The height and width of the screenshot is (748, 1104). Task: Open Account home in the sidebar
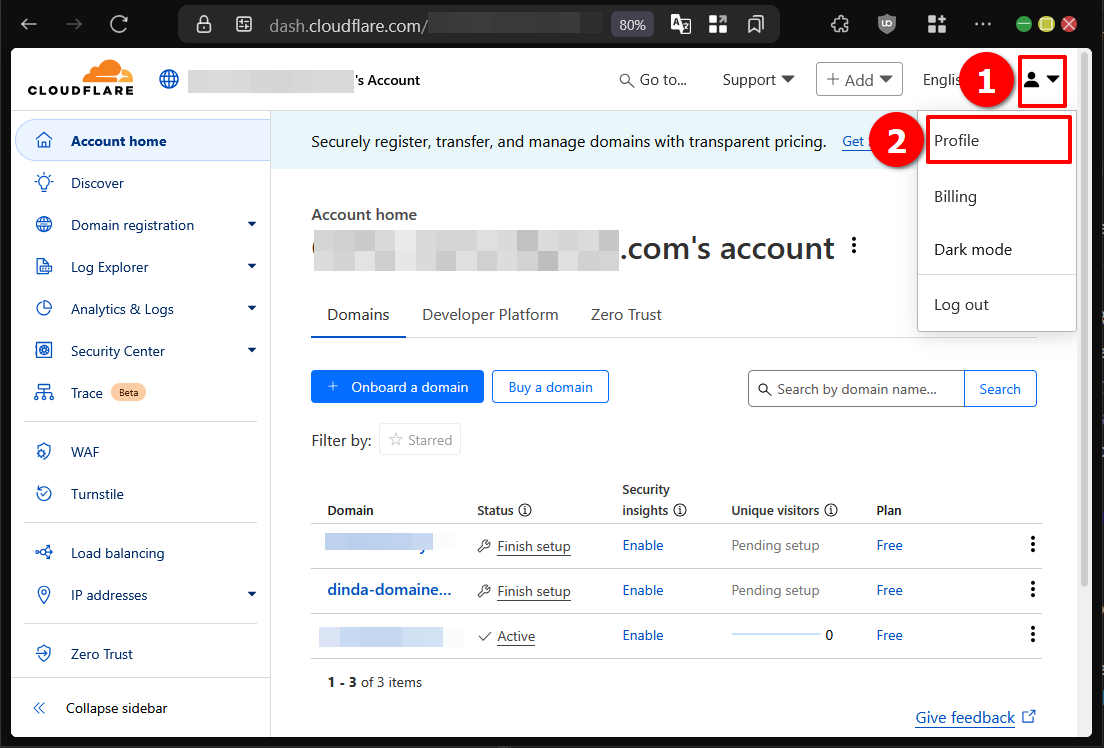point(143,141)
